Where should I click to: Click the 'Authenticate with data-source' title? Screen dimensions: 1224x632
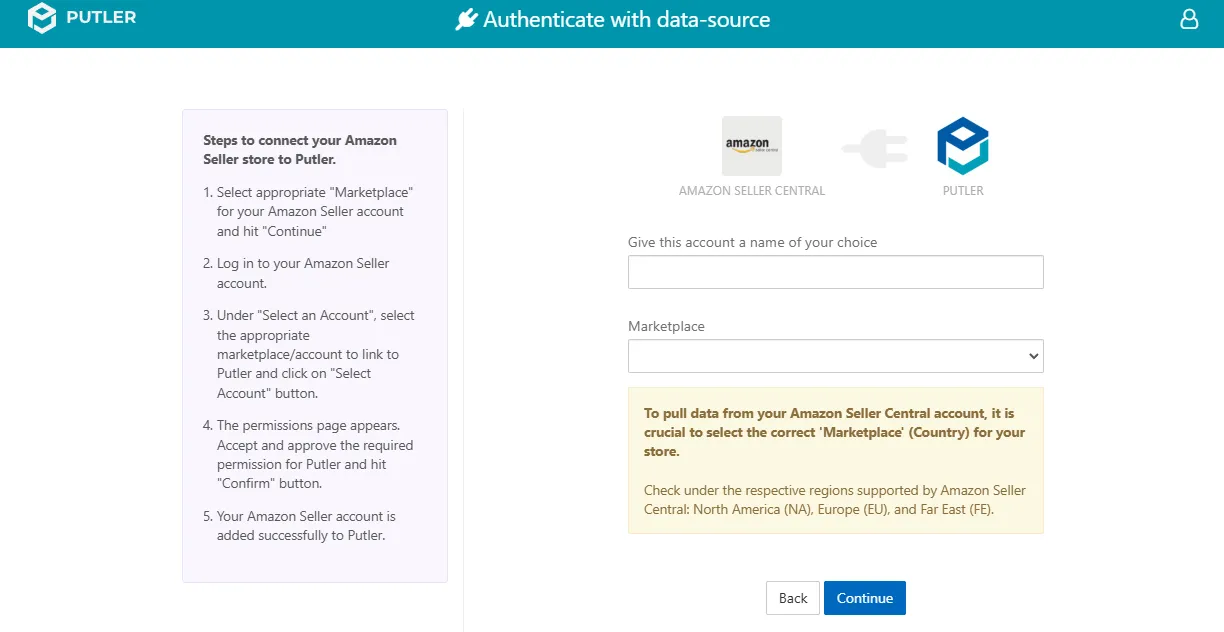pyautogui.click(x=627, y=20)
